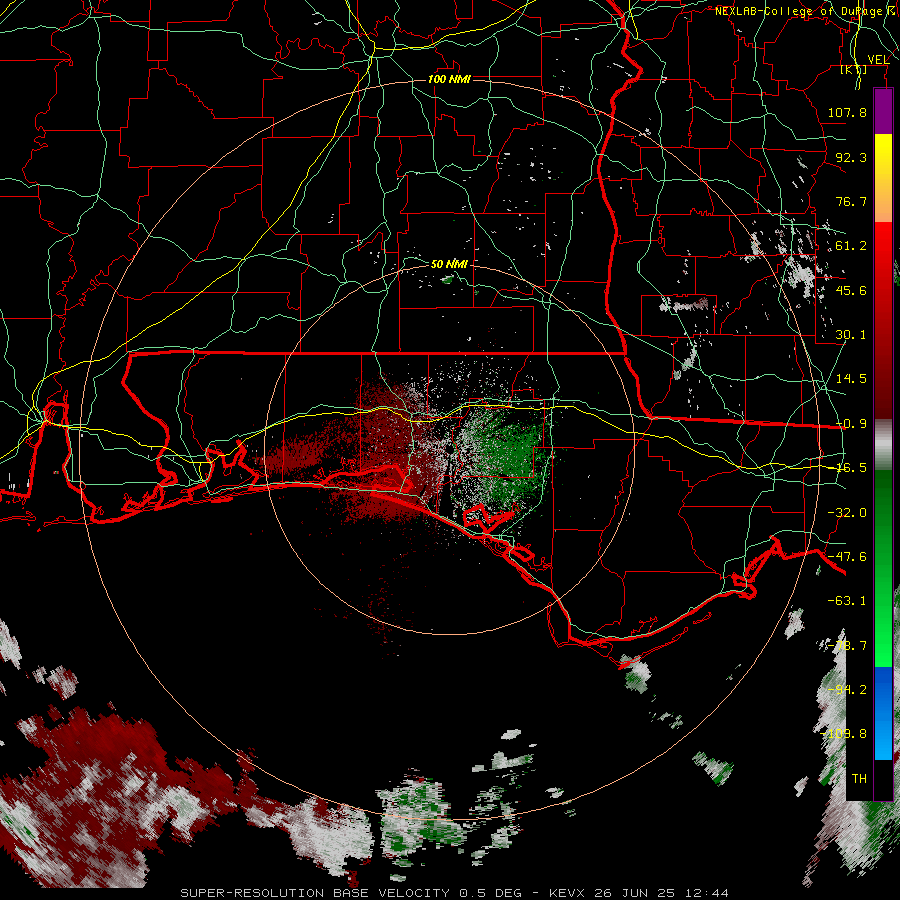Click the gray segment of the color bar

(x=883, y=444)
